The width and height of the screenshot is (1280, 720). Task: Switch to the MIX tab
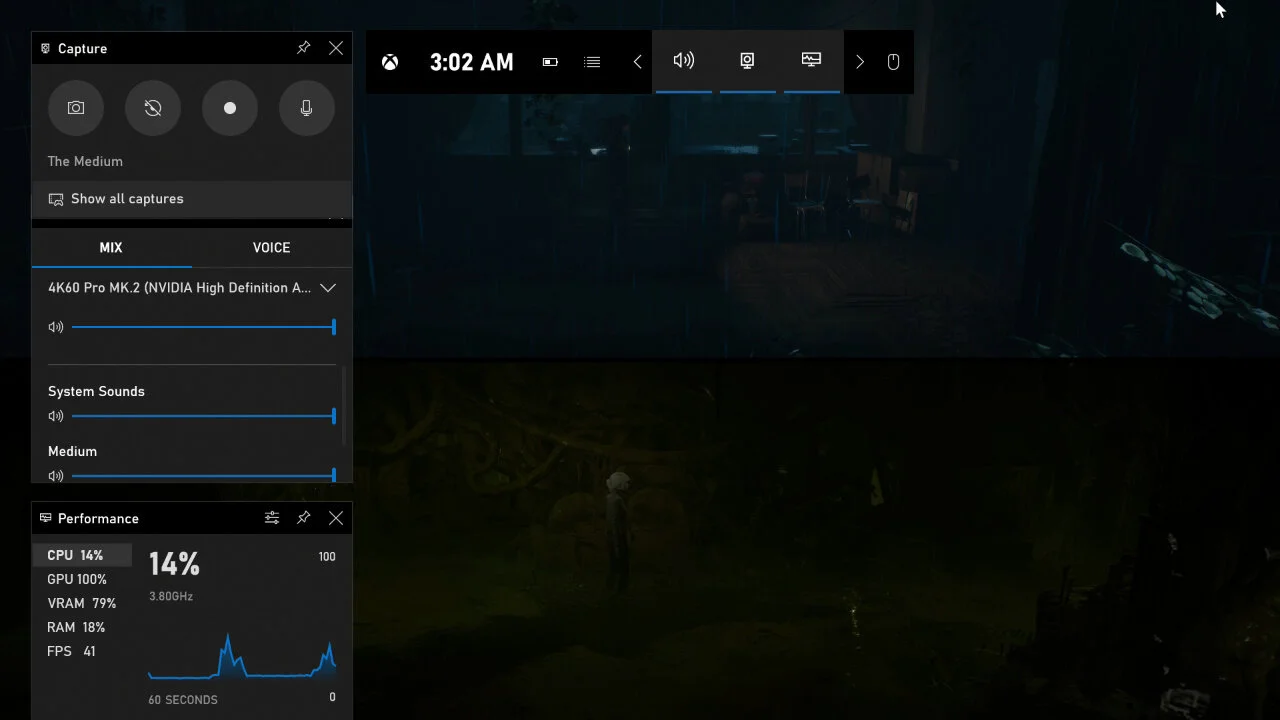click(111, 247)
